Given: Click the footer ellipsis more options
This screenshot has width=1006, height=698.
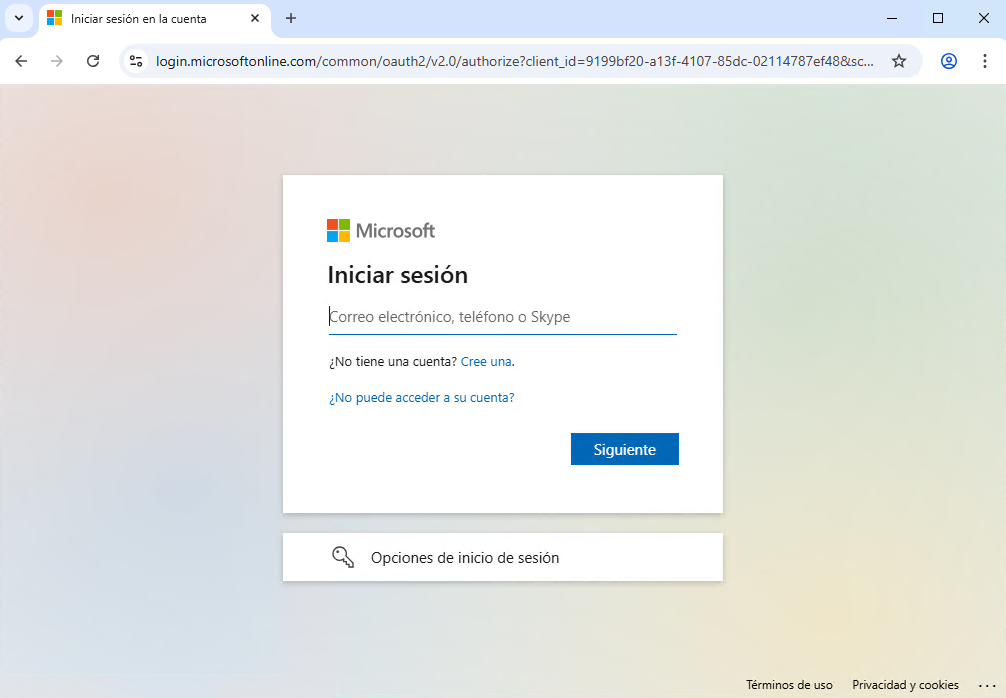Looking at the screenshot, I should click(987, 685).
